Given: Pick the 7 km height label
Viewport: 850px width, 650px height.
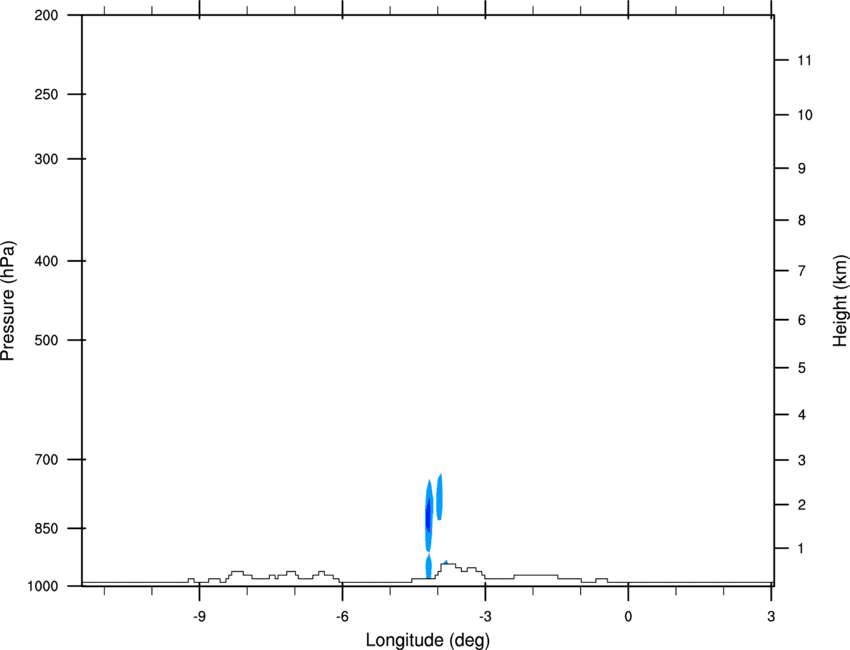Looking at the screenshot, I should coord(802,271).
